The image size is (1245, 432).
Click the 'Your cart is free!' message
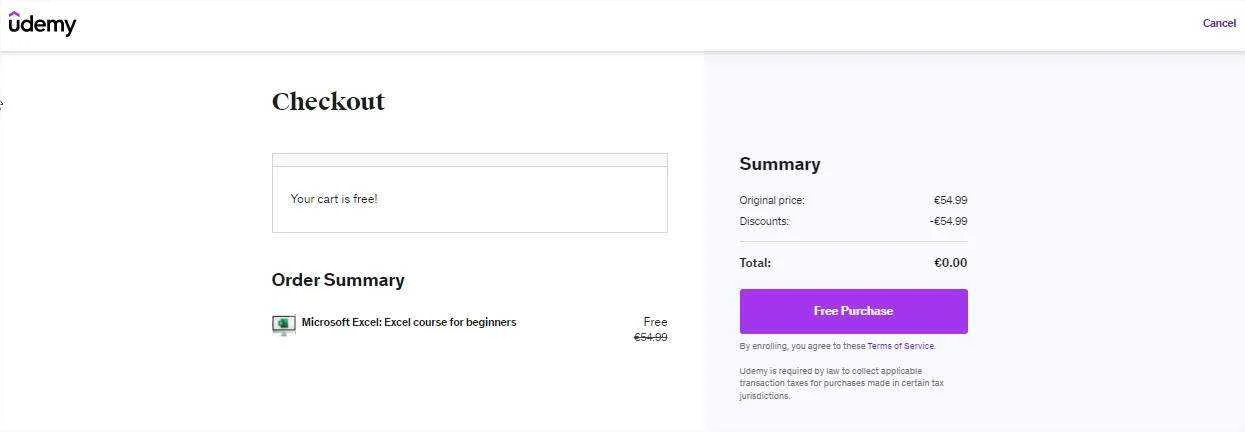coord(334,199)
